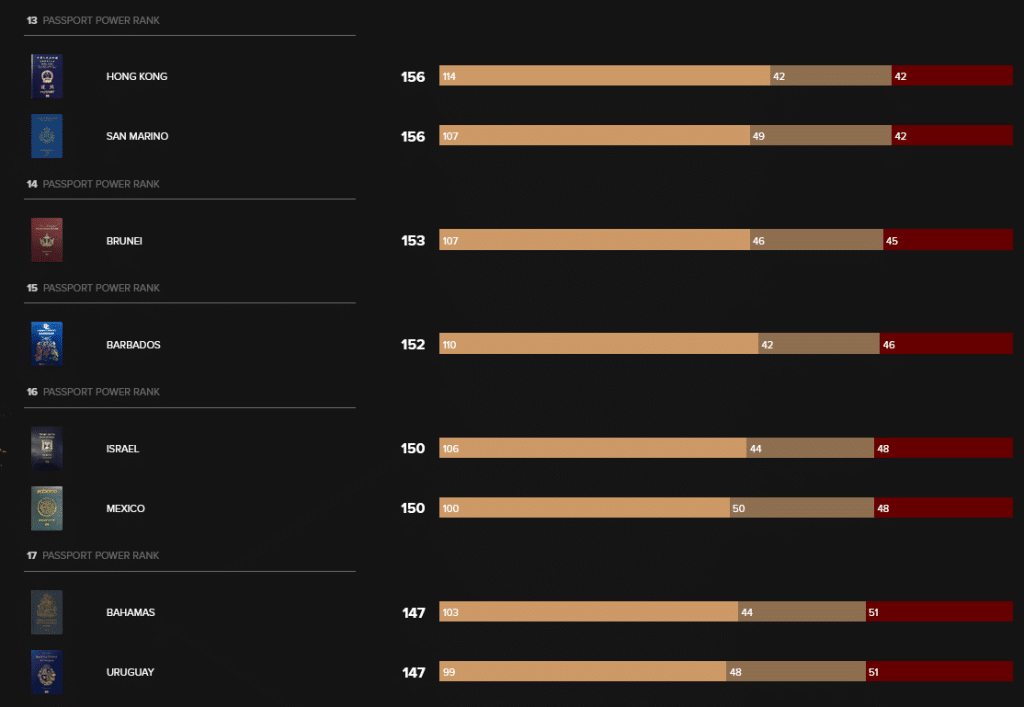The height and width of the screenshot is (707, 1024).
Task: Click the MEXICO country name
Action: (125, 509)
